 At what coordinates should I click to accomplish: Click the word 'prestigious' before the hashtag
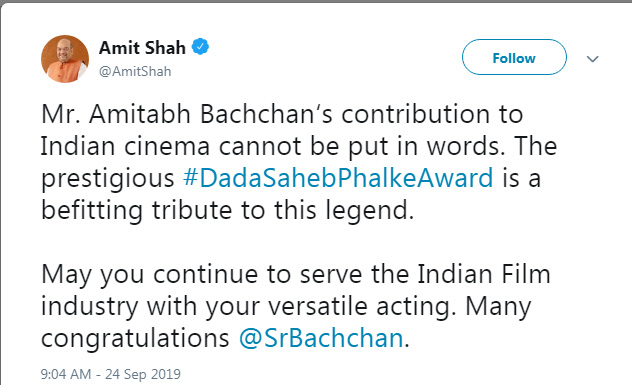pyautogui.click(x=108, y=179)
